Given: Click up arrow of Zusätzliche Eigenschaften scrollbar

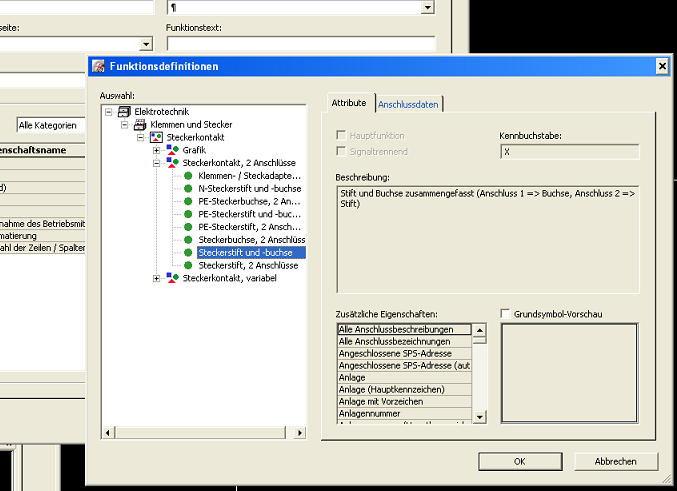Looking at the screenshot, I should click(x=480, y=330).
